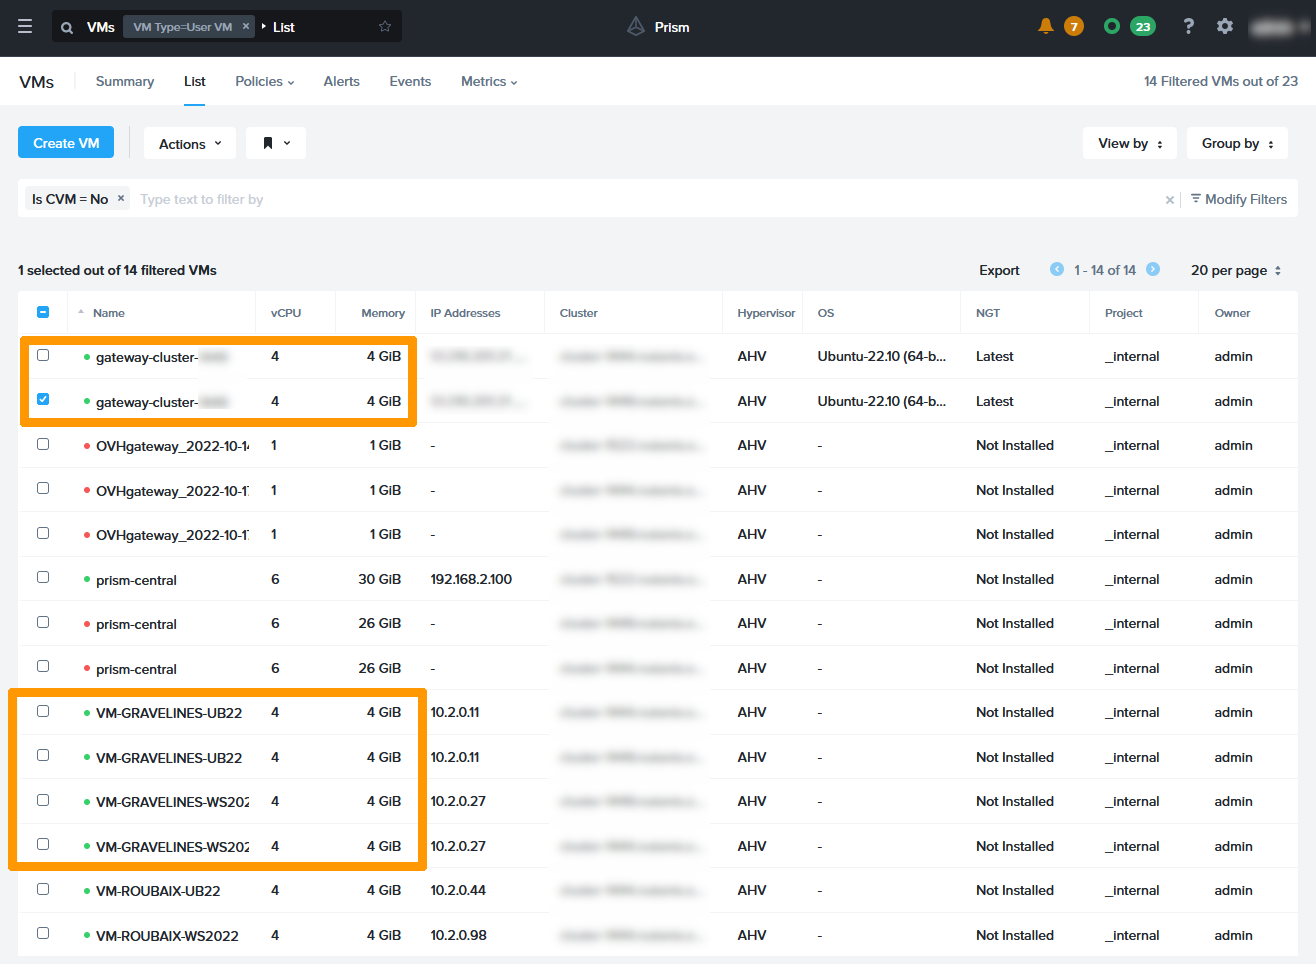The height and width of the screenshot is (964, 1316).
Task: Switch to the Summary tab
Action: 125,81
